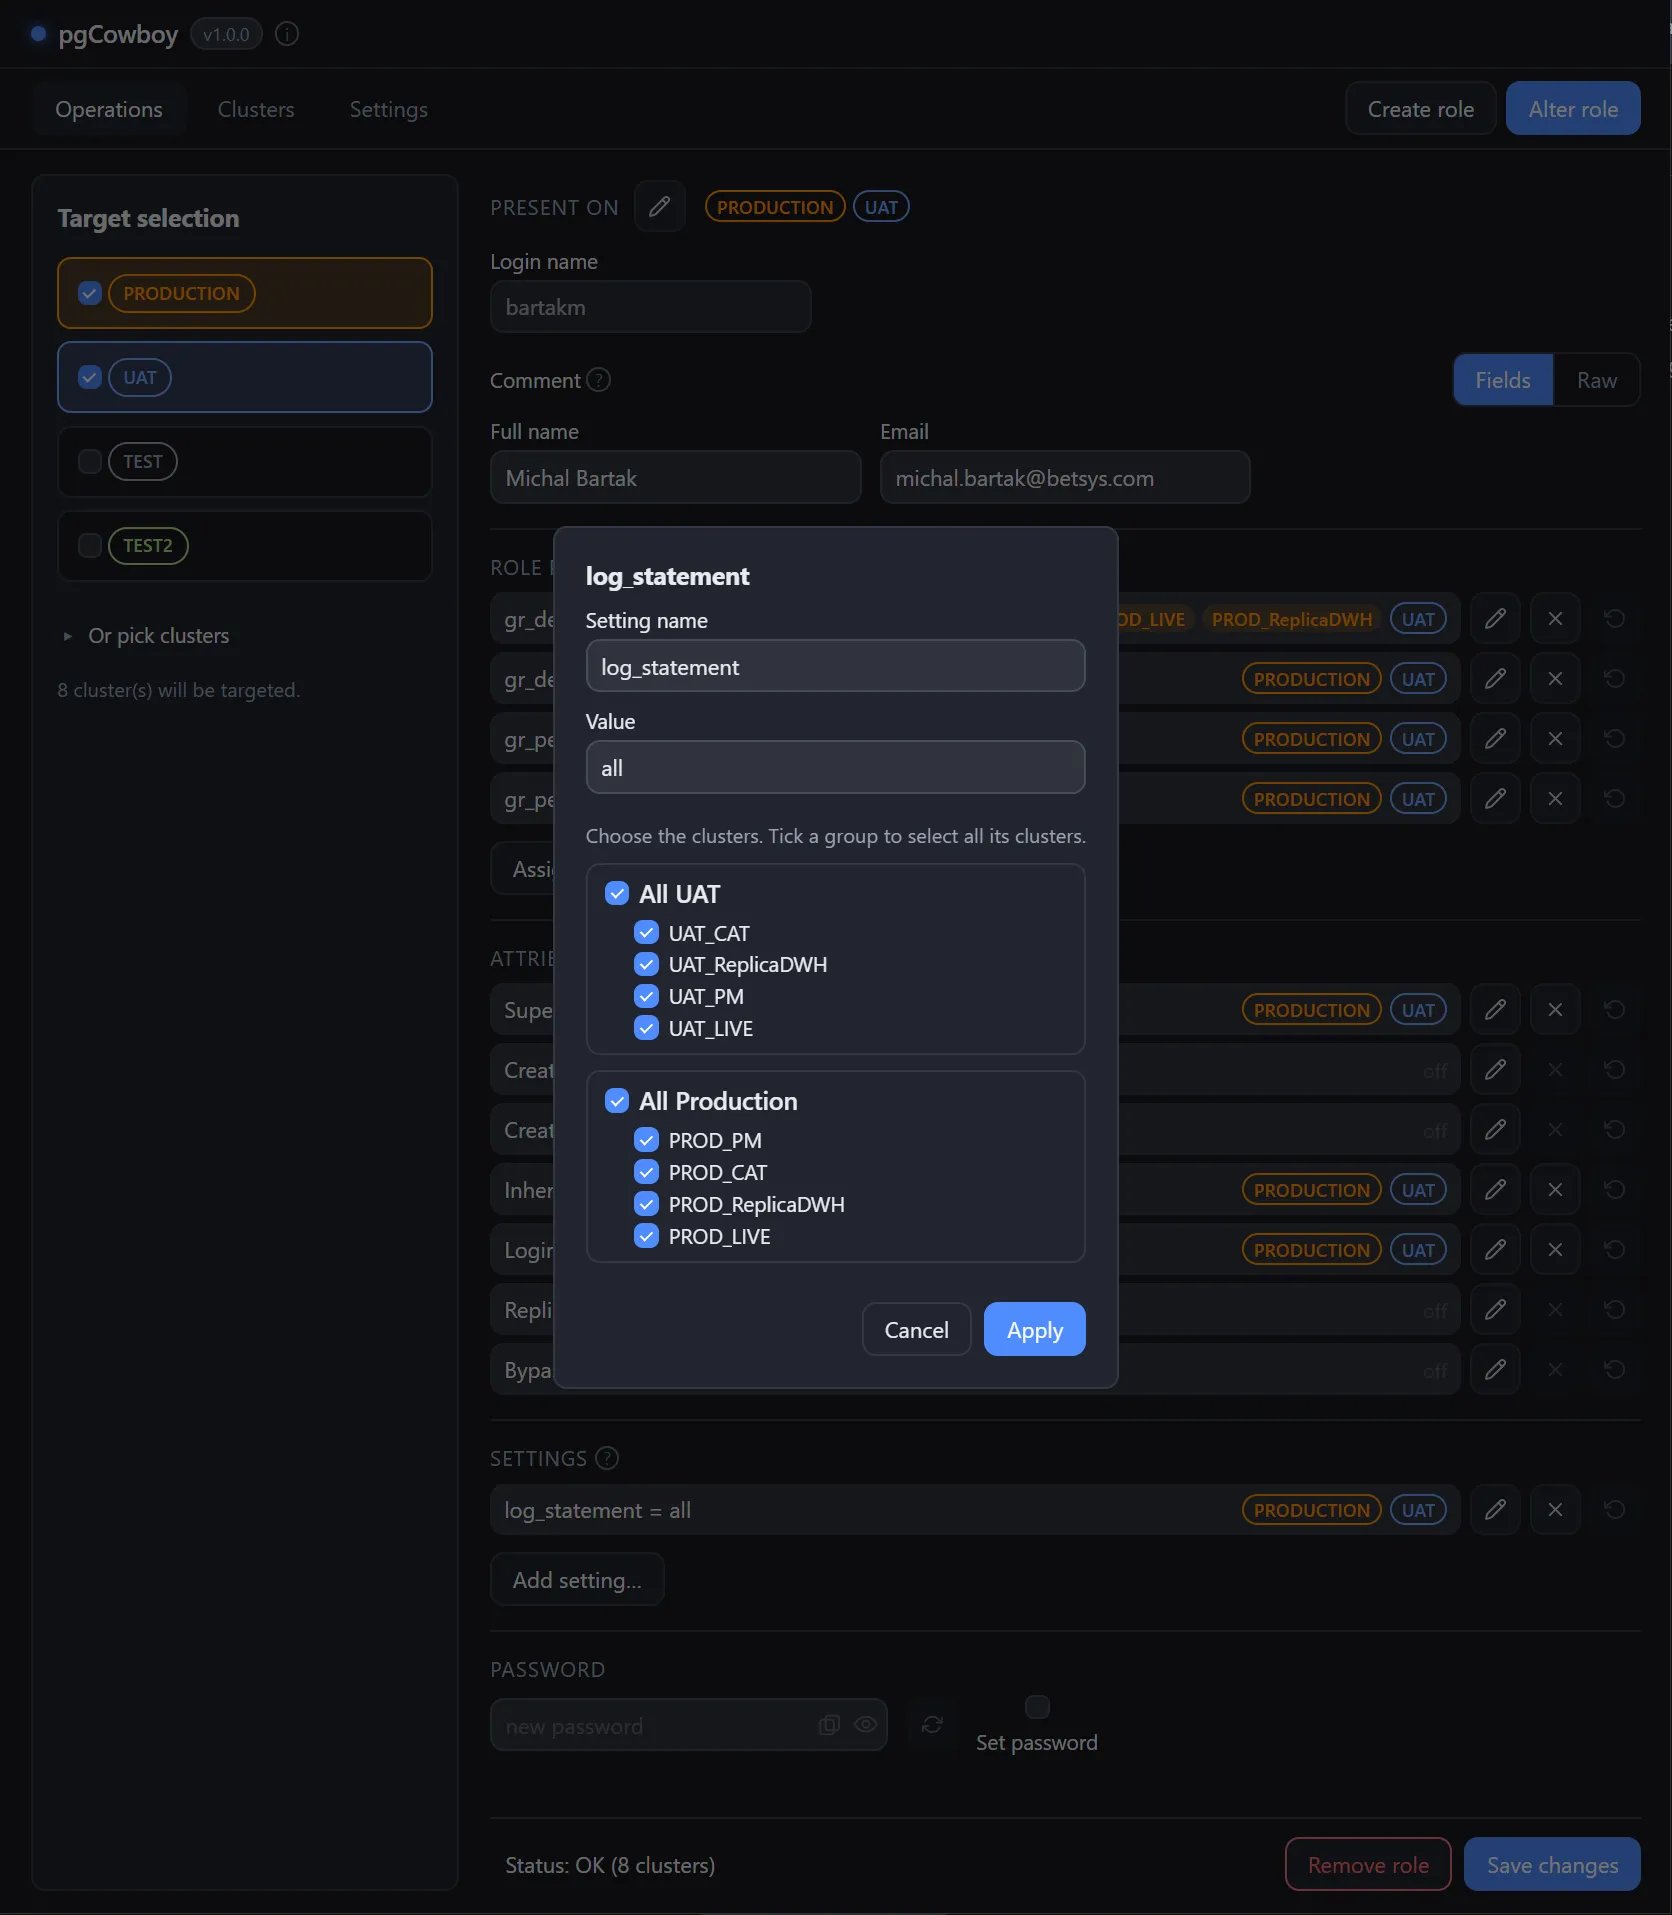
Task: Click the Login name field bartakm
Action: (650, 307)
